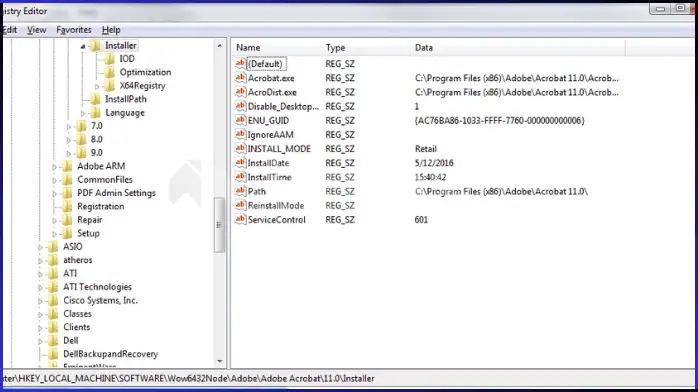Click the 601 data value
This screenshot has width=698, height=392.
[x=421, y=219]
